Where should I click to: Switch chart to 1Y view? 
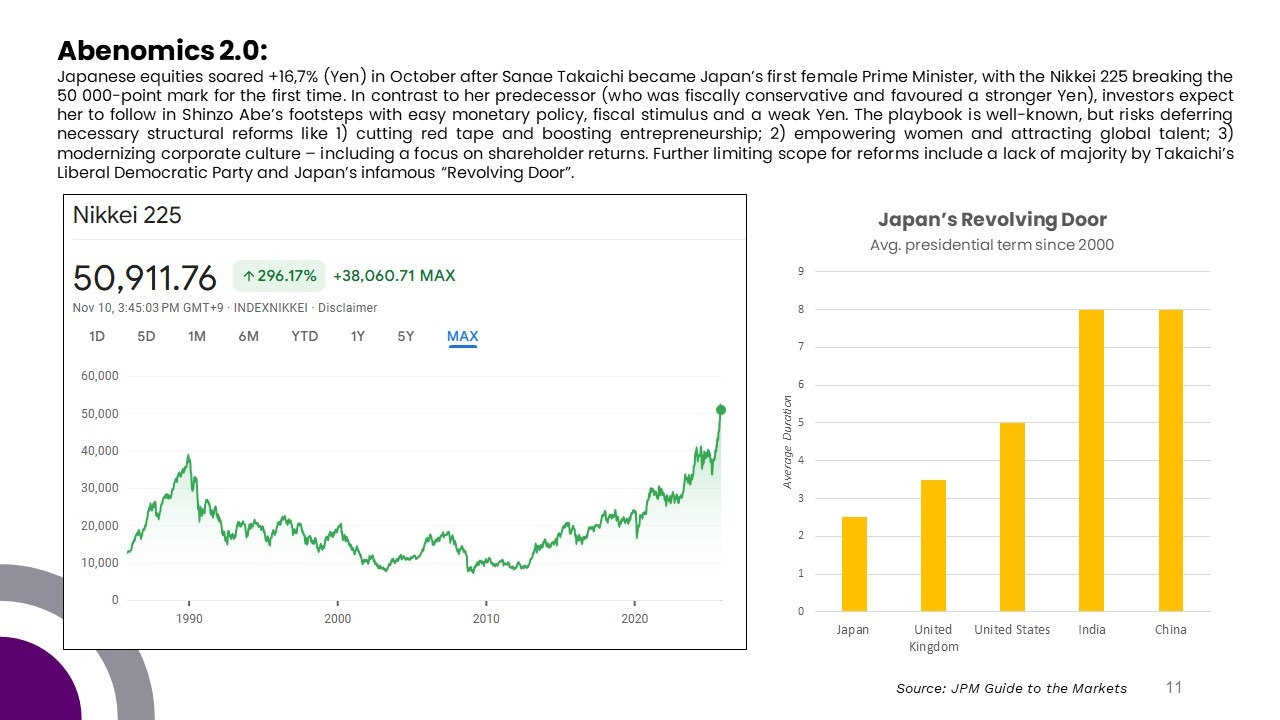[x=357, y=336]
